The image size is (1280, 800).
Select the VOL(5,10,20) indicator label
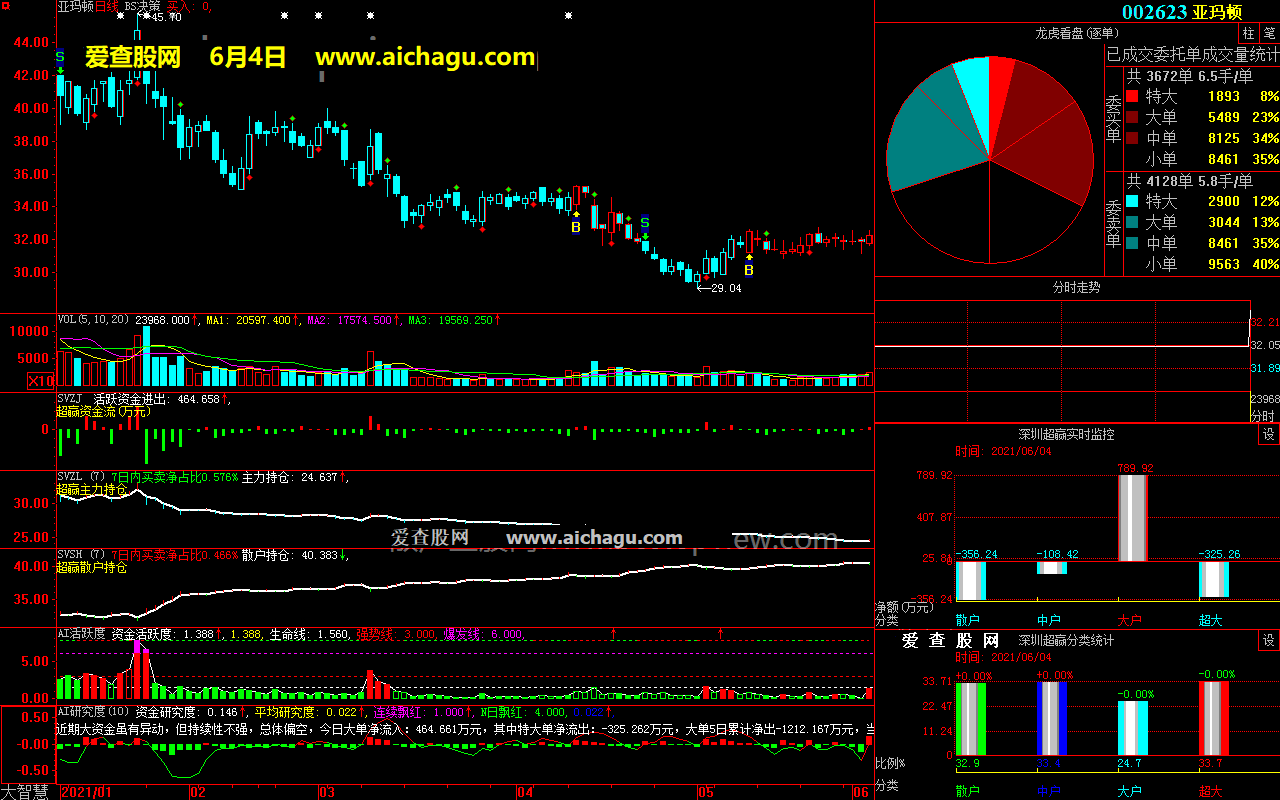click(94, 320)
